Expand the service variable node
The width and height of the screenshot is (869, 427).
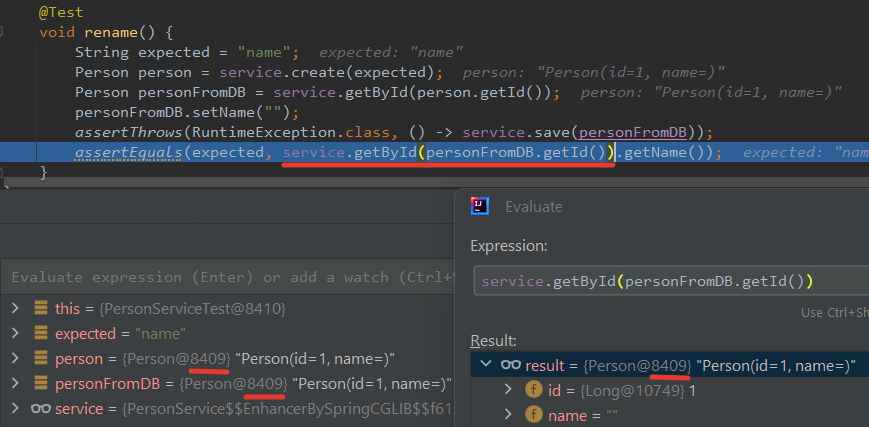(x=16, y=409)
